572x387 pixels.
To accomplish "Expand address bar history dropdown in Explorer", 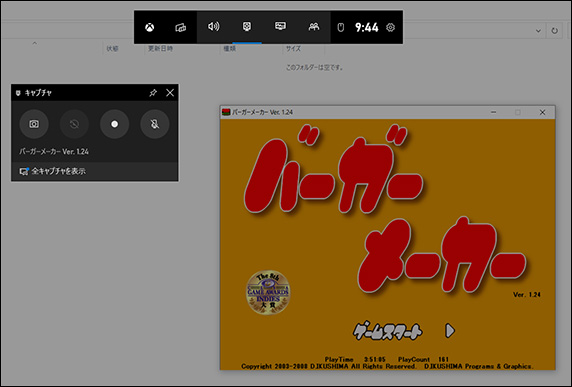I will (538, 31).
